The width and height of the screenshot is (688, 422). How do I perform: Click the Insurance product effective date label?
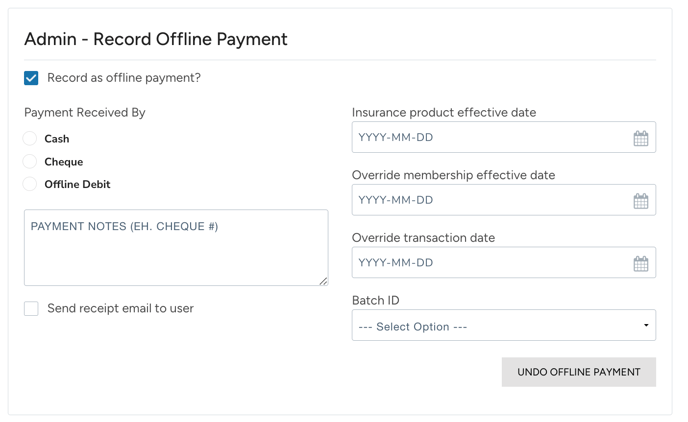click(x=444, y=112)
